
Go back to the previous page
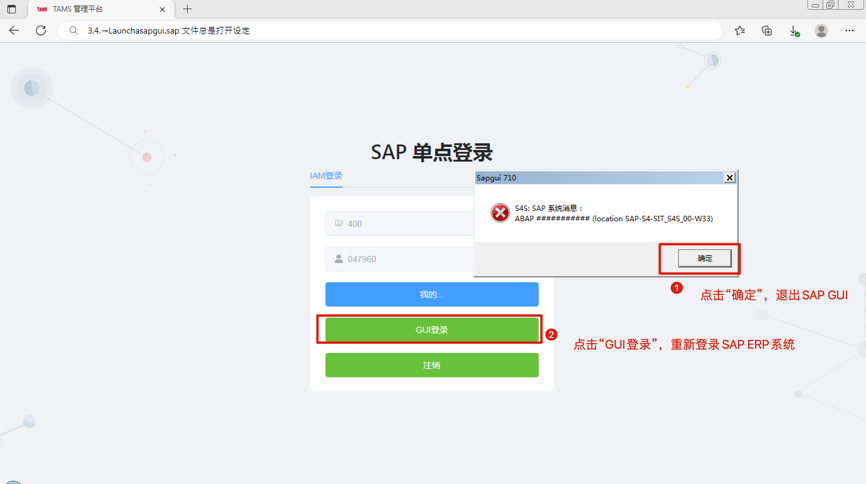coord(14,30)
